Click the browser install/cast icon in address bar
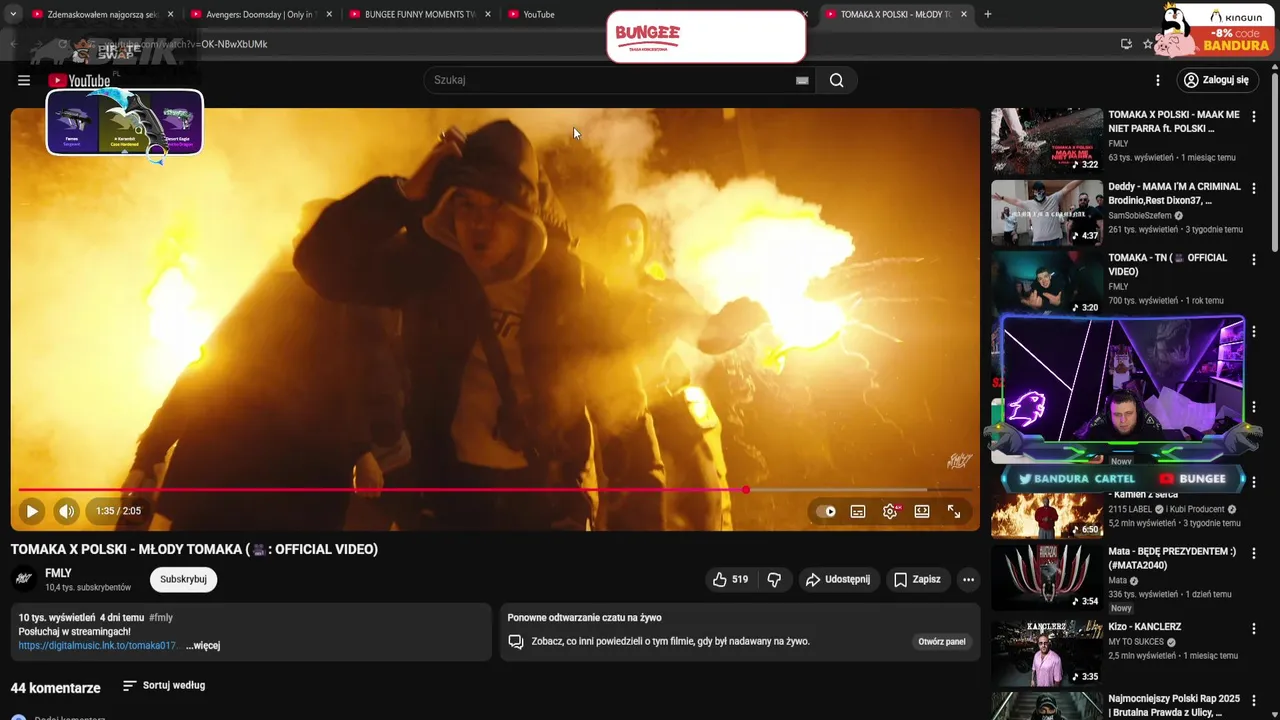1280x720 pixels. click(x=1126, y=44)
